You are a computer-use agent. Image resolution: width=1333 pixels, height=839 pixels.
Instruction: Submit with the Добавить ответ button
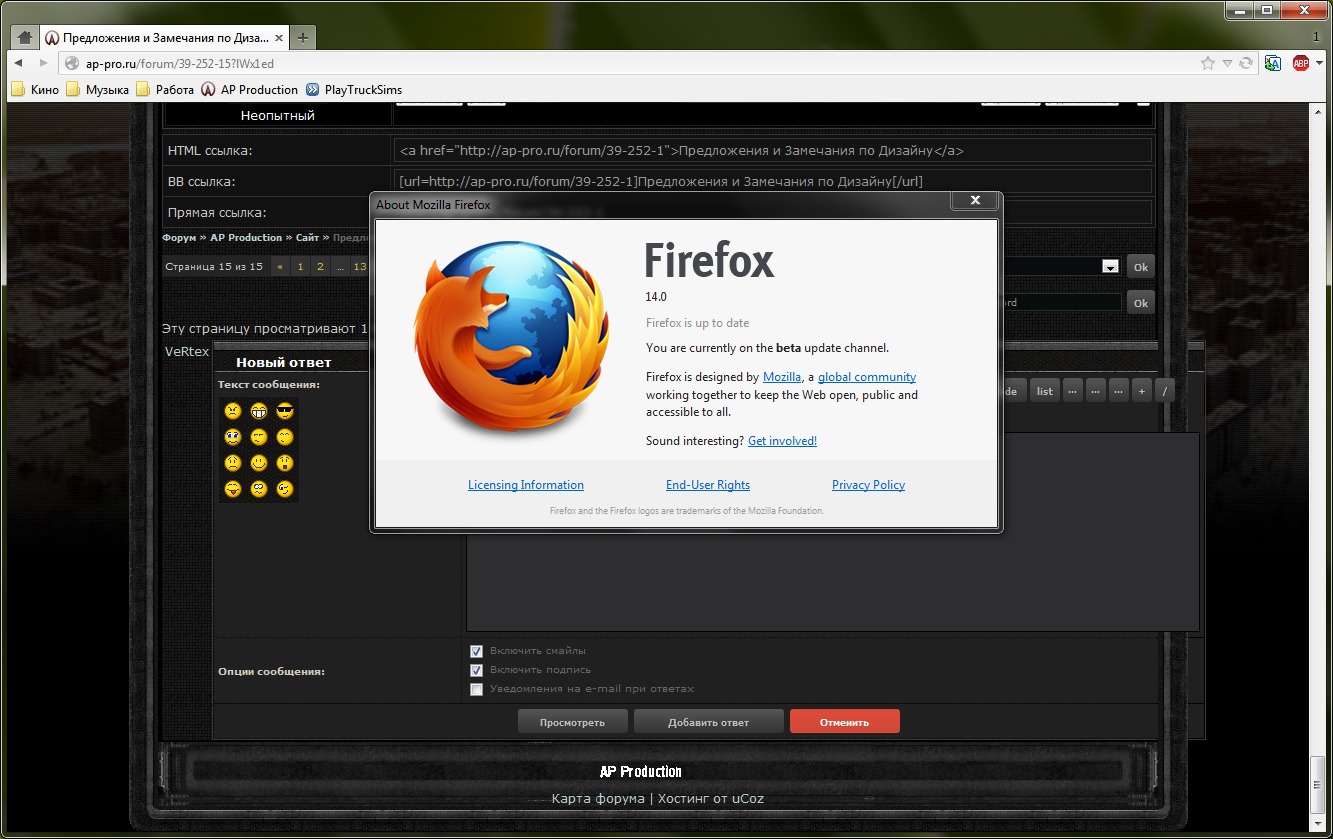pos(708,722)
